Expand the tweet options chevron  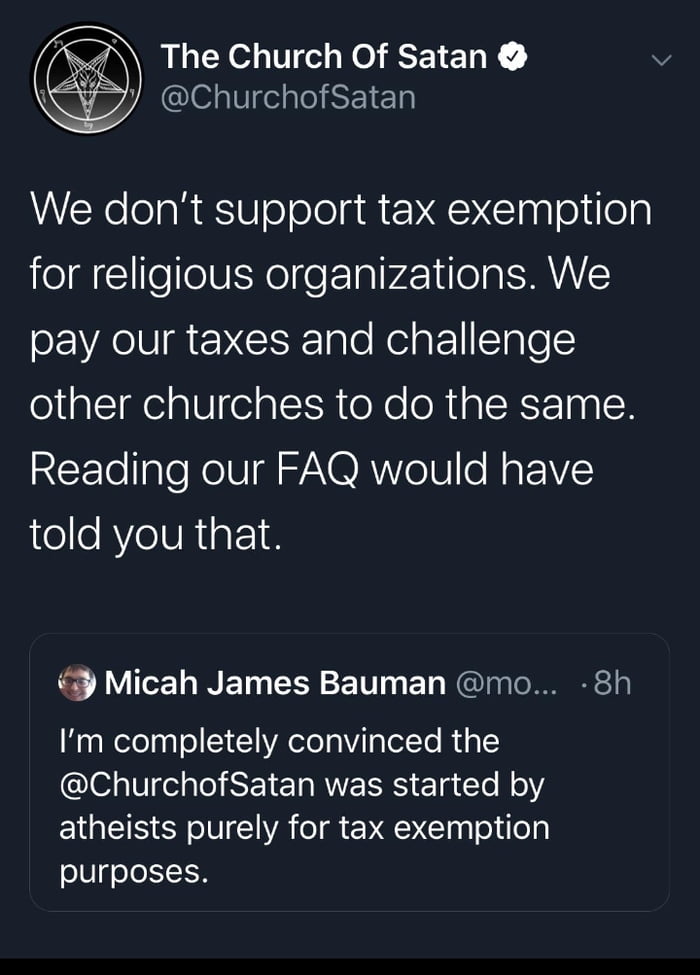[659, 60]
